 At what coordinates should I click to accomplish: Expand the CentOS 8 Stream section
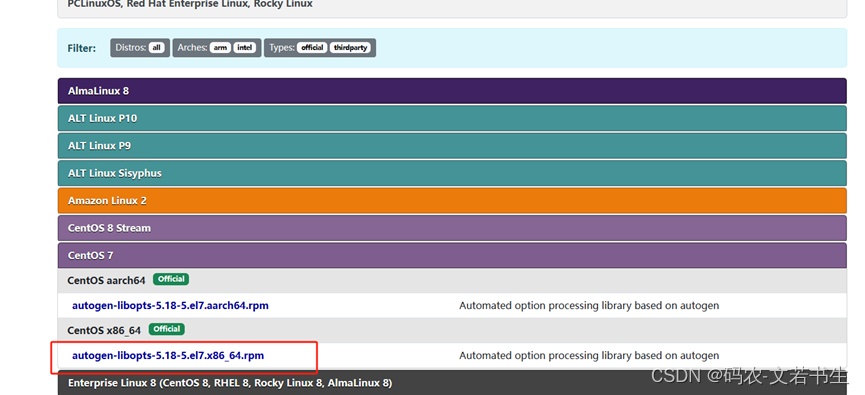pyautogui.click(x=452, y=228)
